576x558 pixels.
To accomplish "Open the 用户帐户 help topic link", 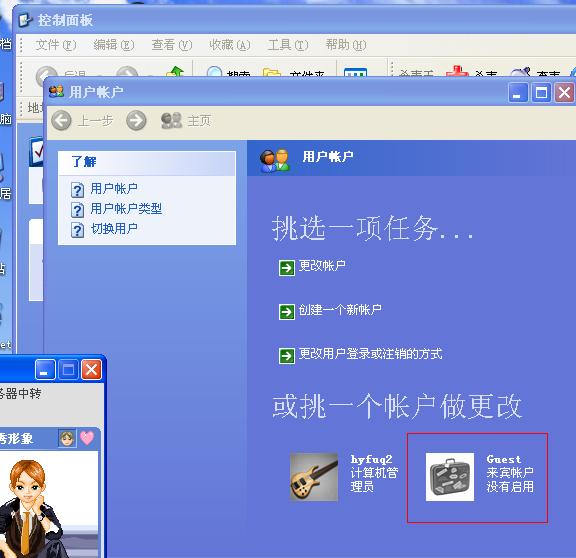I will (x=114, y=188).
